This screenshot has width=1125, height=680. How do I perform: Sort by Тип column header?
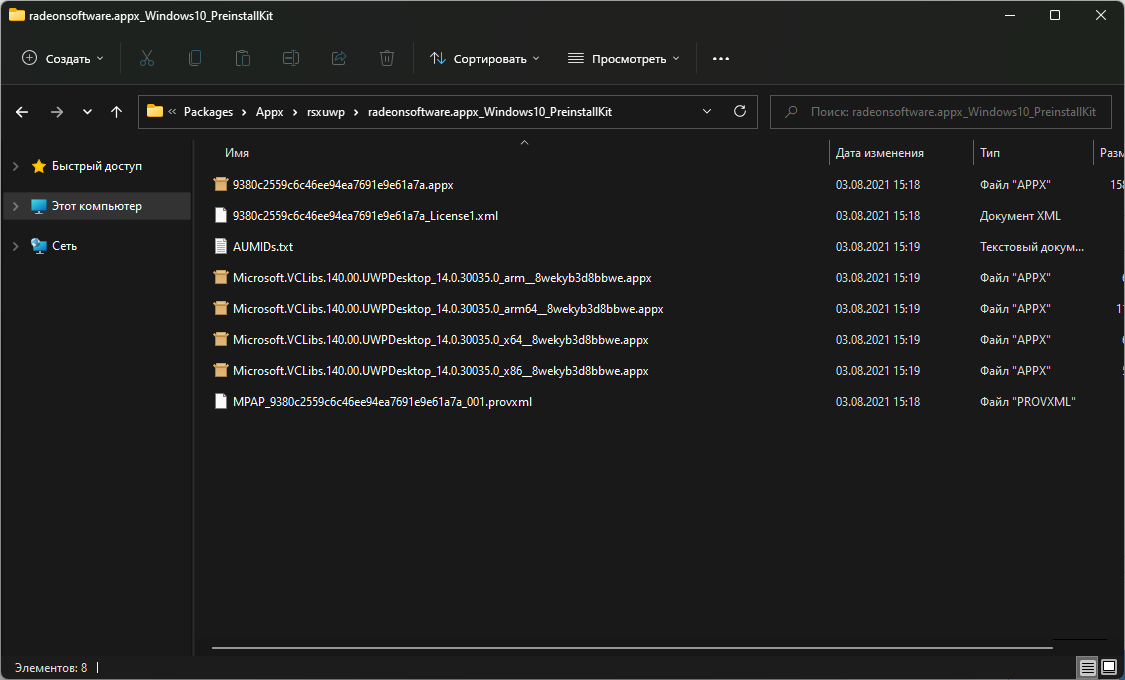[x=989, y=153]
